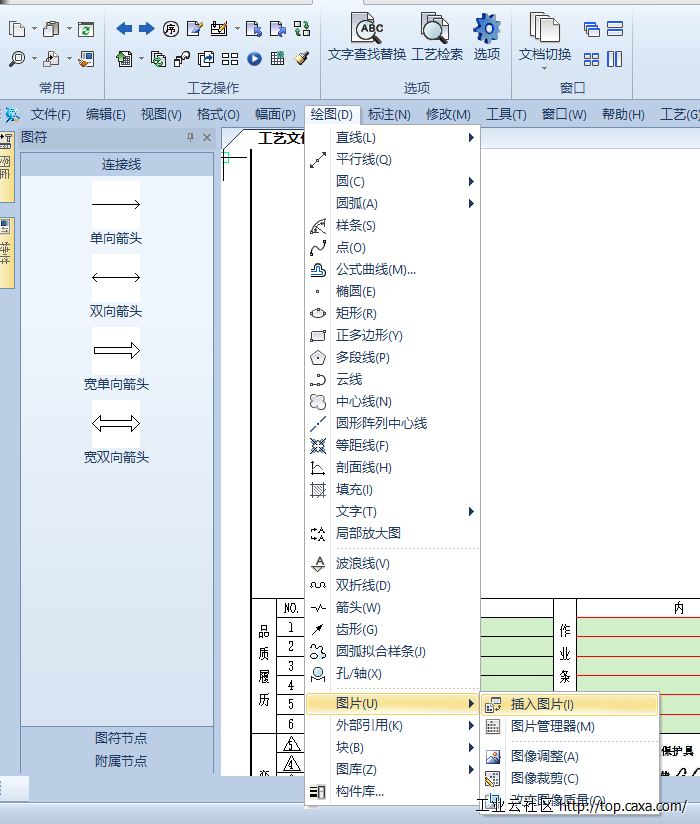This screenshot has width=700, height=824.
Task: Open dropdown arrow next to new document icon
Action: pyautogui.click(x=35, y=29)
